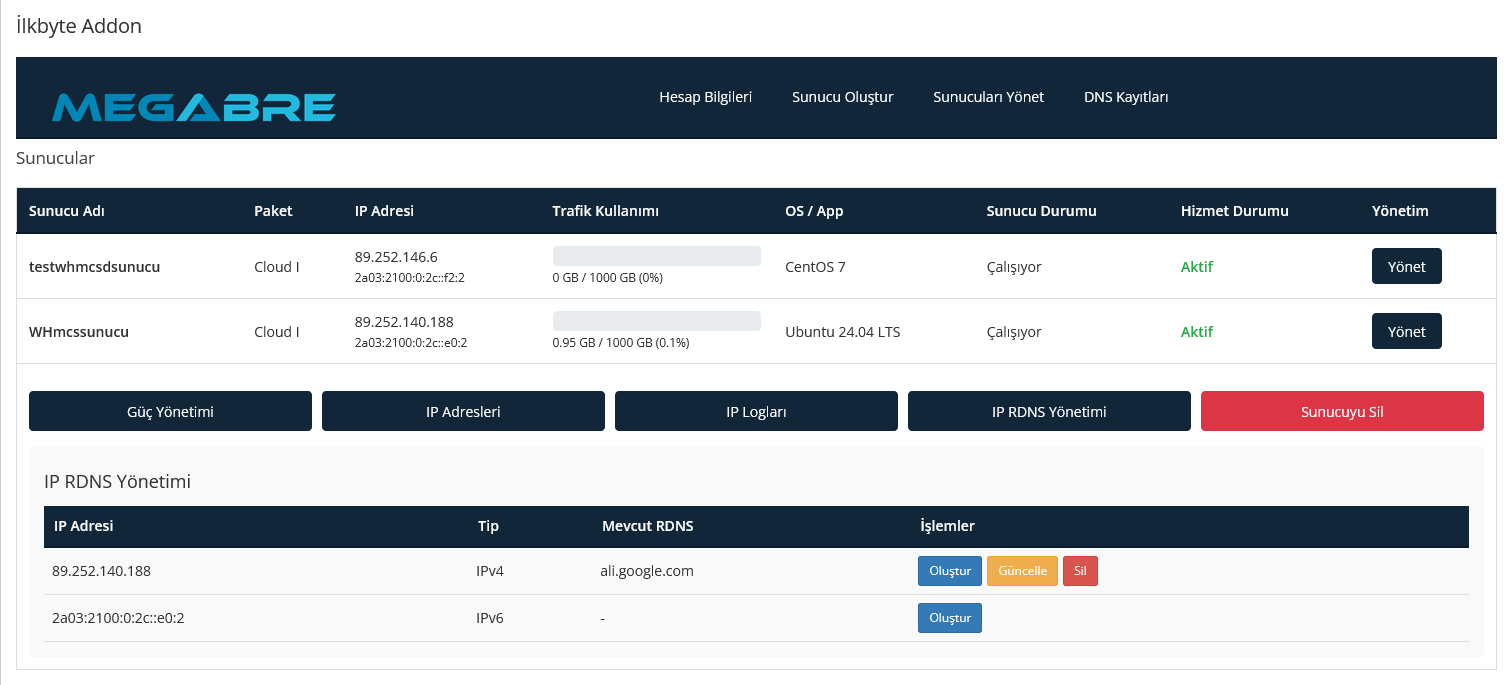Screen dimensions: 1512x685
Task: Delete RDNS record with Sil button
Action: [1079, 571]
